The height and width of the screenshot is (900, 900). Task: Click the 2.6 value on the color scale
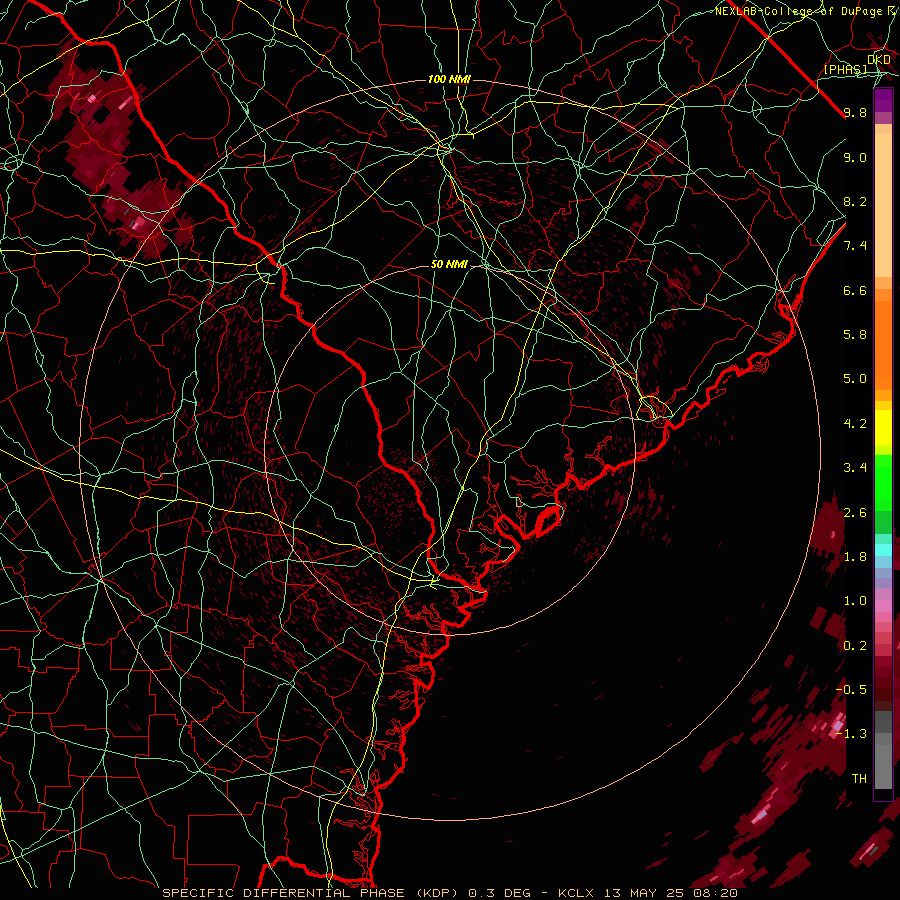click(x=855, y=513)
